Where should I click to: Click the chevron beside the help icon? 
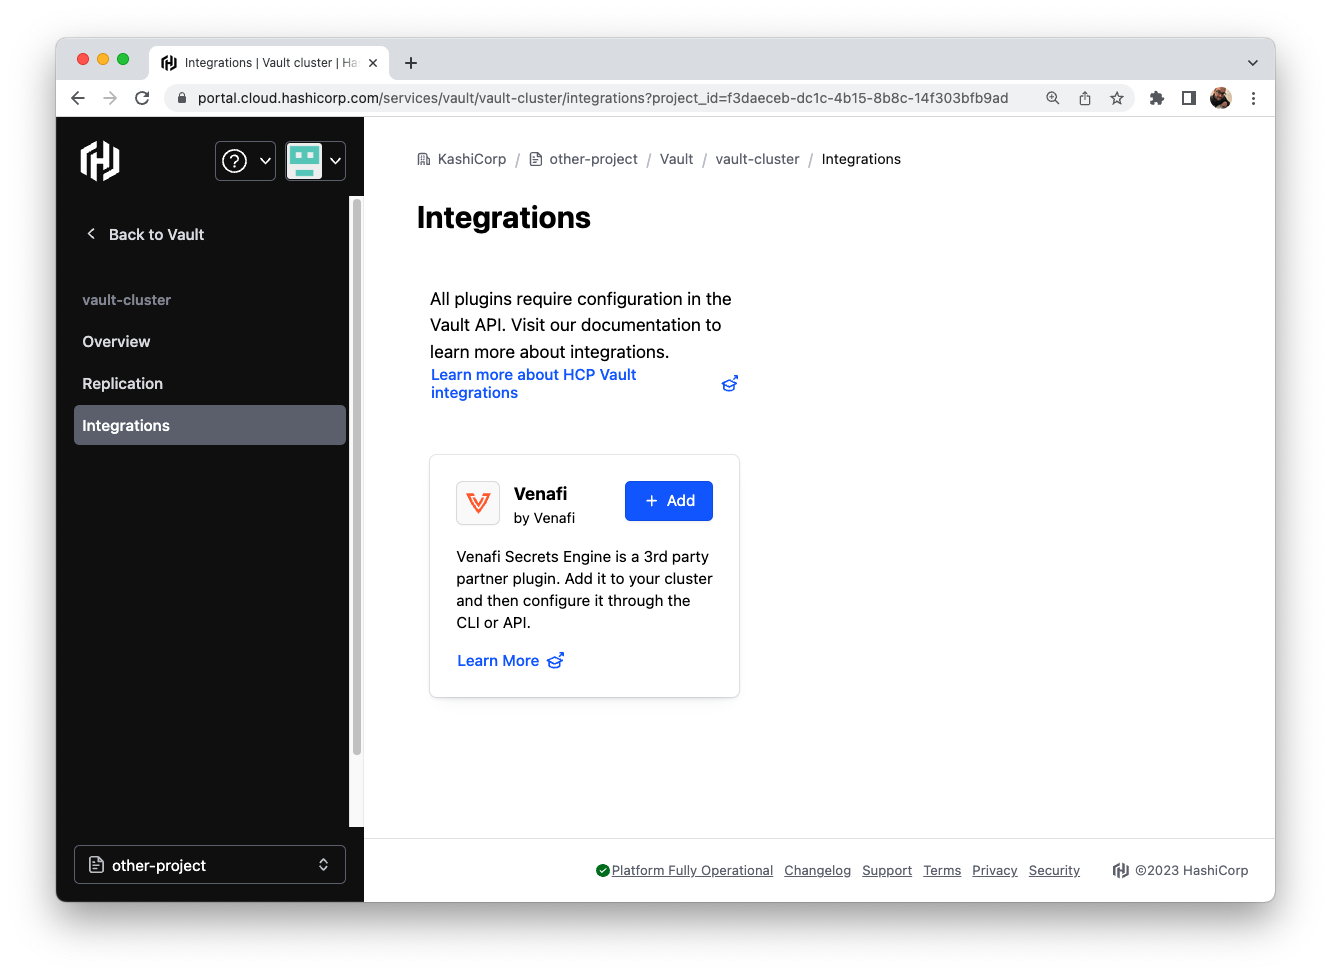(x=266, y=161)
